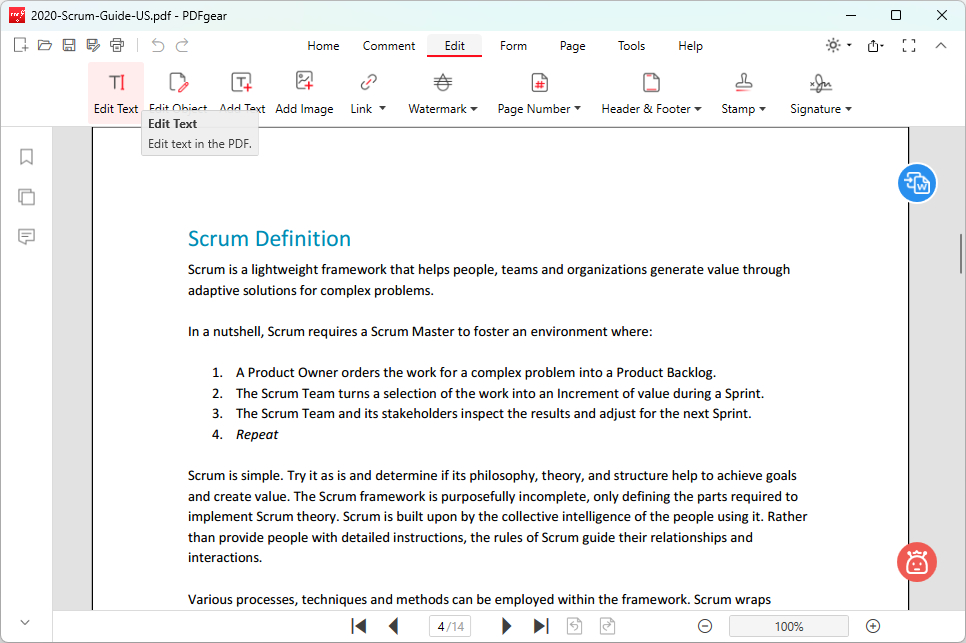This screenshot has height=643, width=966.
Task: Rotate page counterclockwise
Action: [574, 626]
